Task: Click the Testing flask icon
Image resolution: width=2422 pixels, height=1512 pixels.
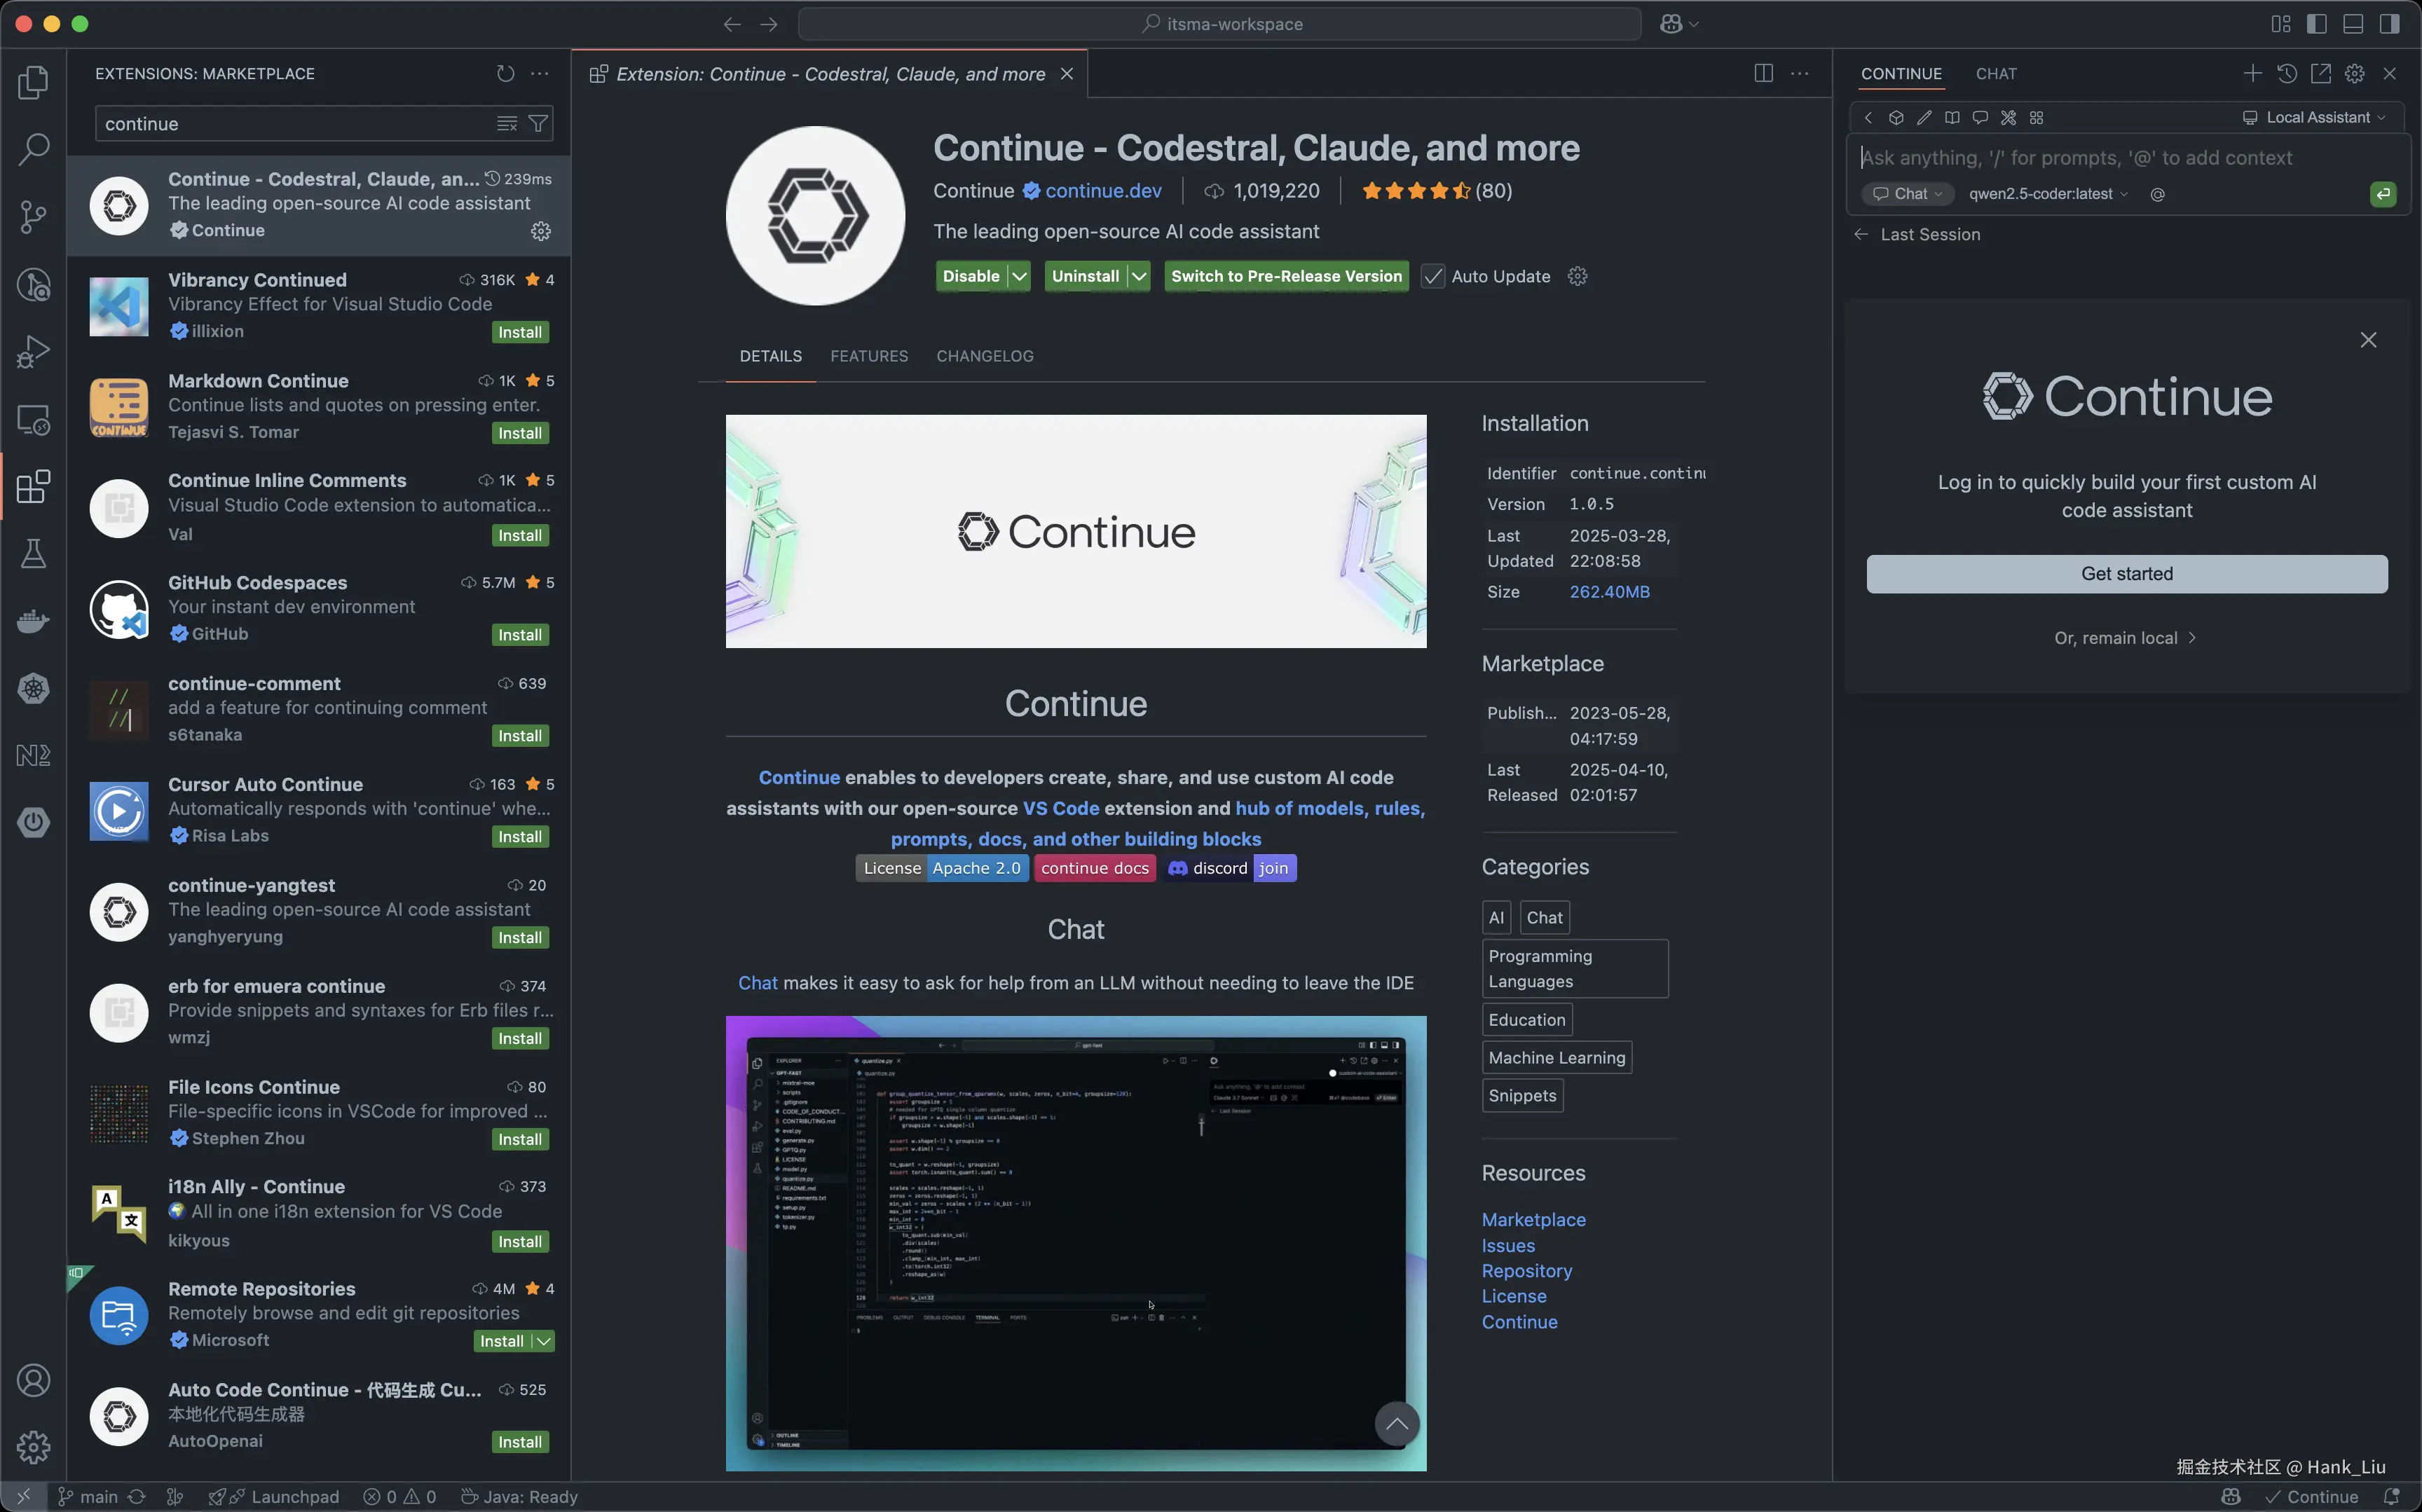Action: [33, 554]
